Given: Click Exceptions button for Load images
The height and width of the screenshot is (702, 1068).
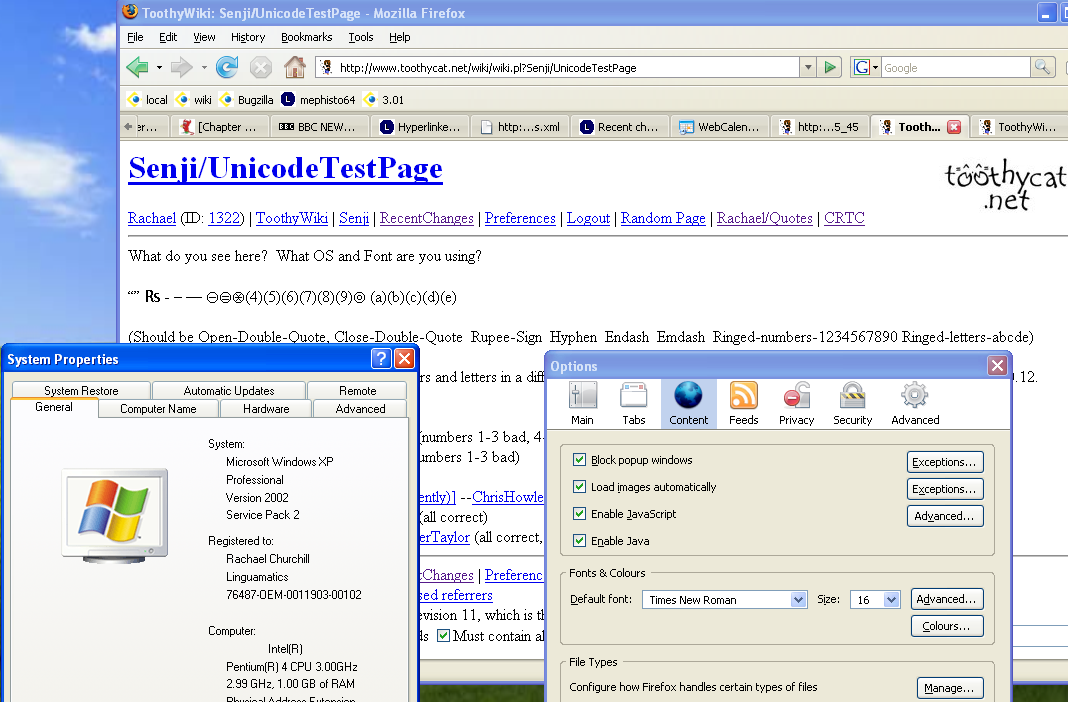Looking at the screenshot, I should [x=945, y=489].
